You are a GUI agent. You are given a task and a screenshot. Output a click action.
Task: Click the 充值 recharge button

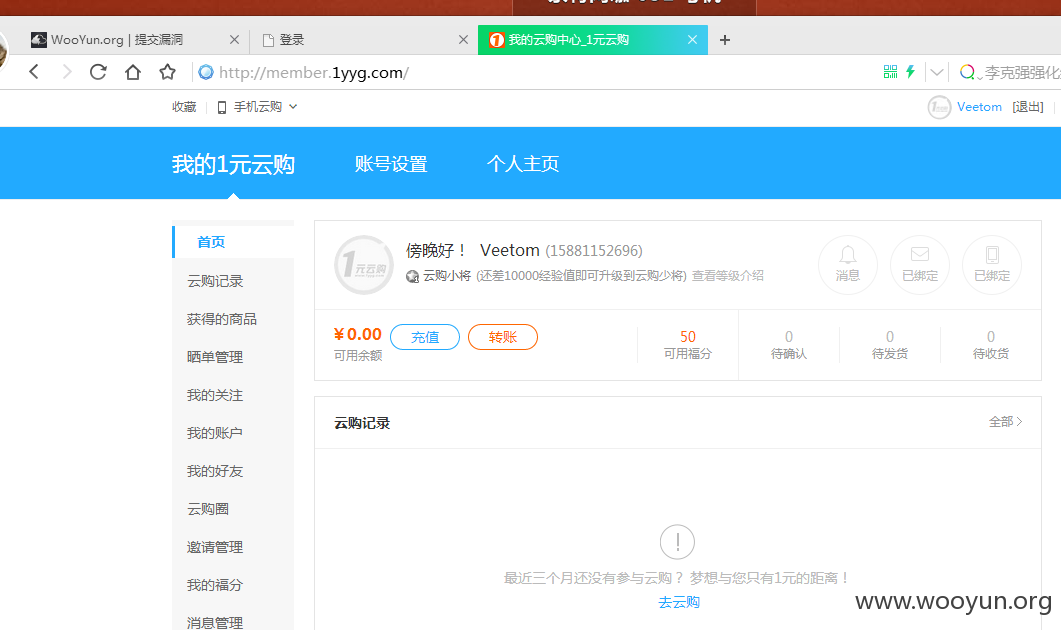pos(425,337)
